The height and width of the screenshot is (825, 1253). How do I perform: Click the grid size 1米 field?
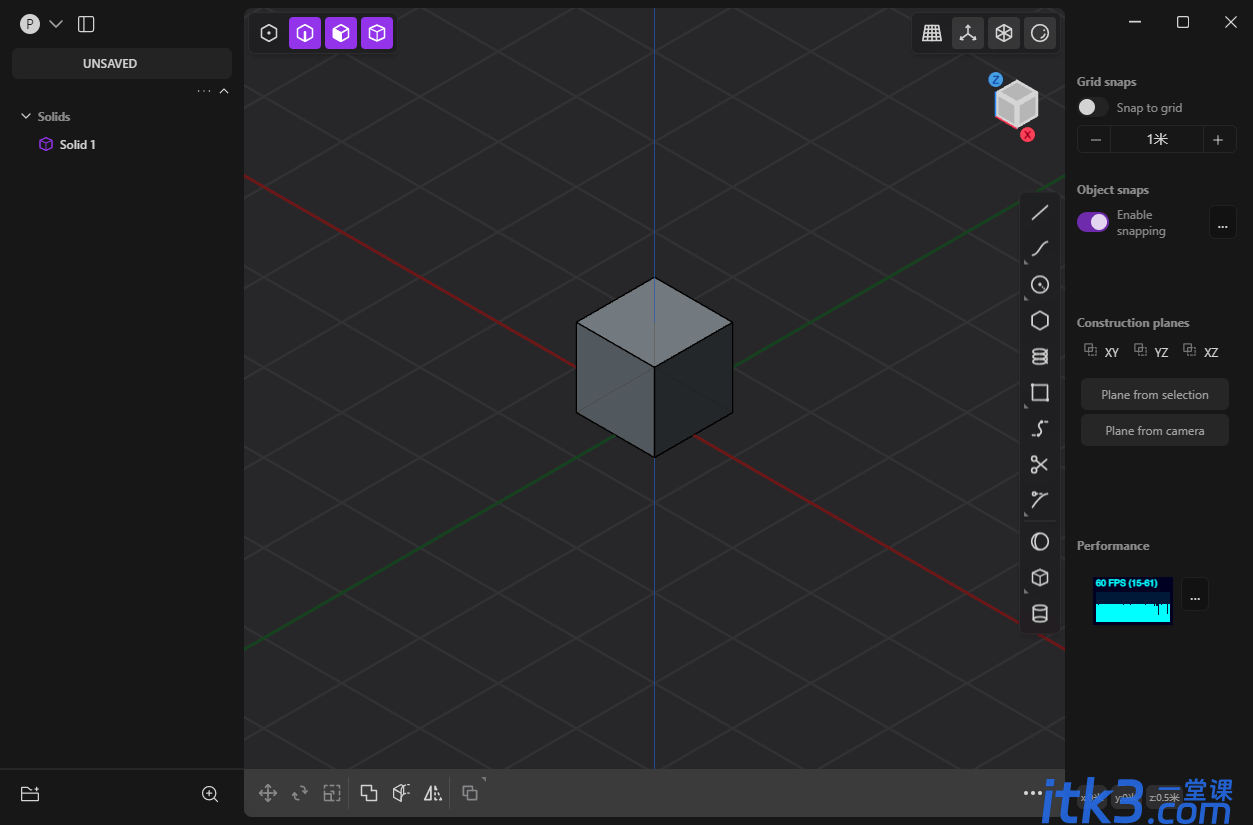1157,140
